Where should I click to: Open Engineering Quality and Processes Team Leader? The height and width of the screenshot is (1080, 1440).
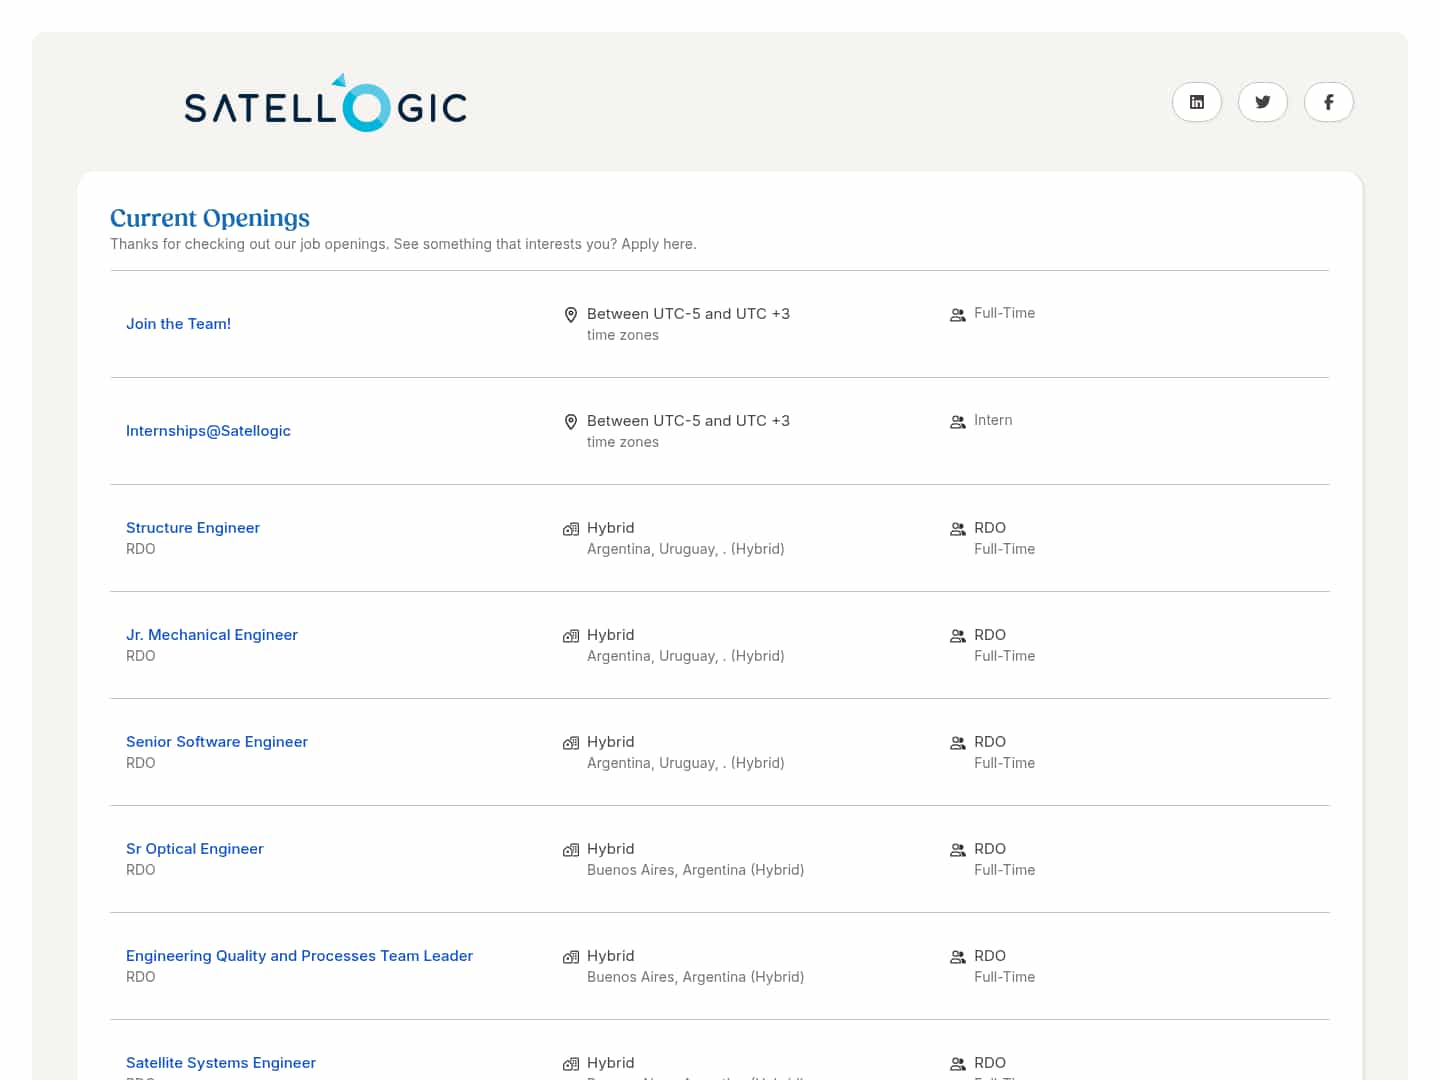pos(299,956)
